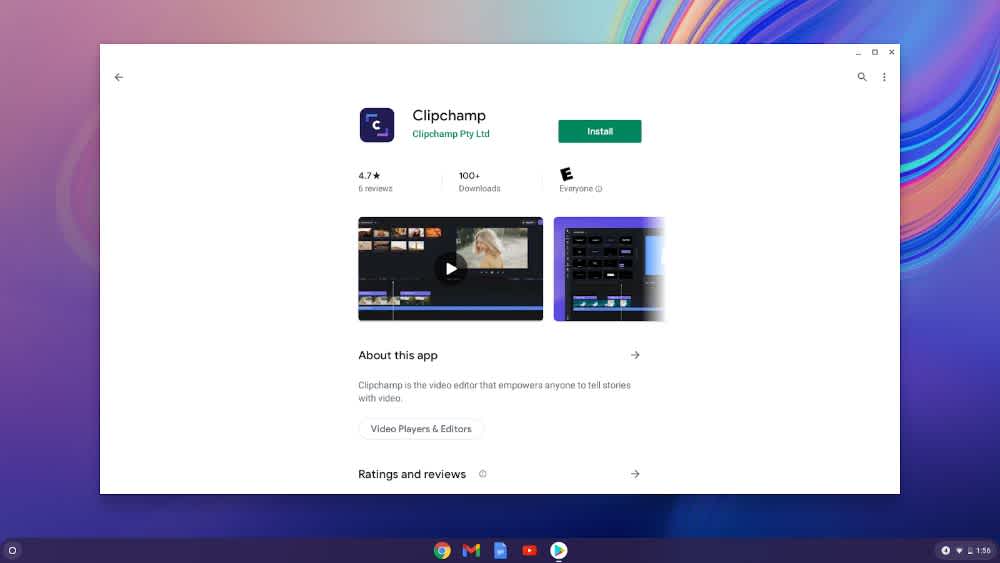Open Gmail from the shelf
Image resolution: width=1000 pixels, height=563 pixels.
tap(471, 550)
